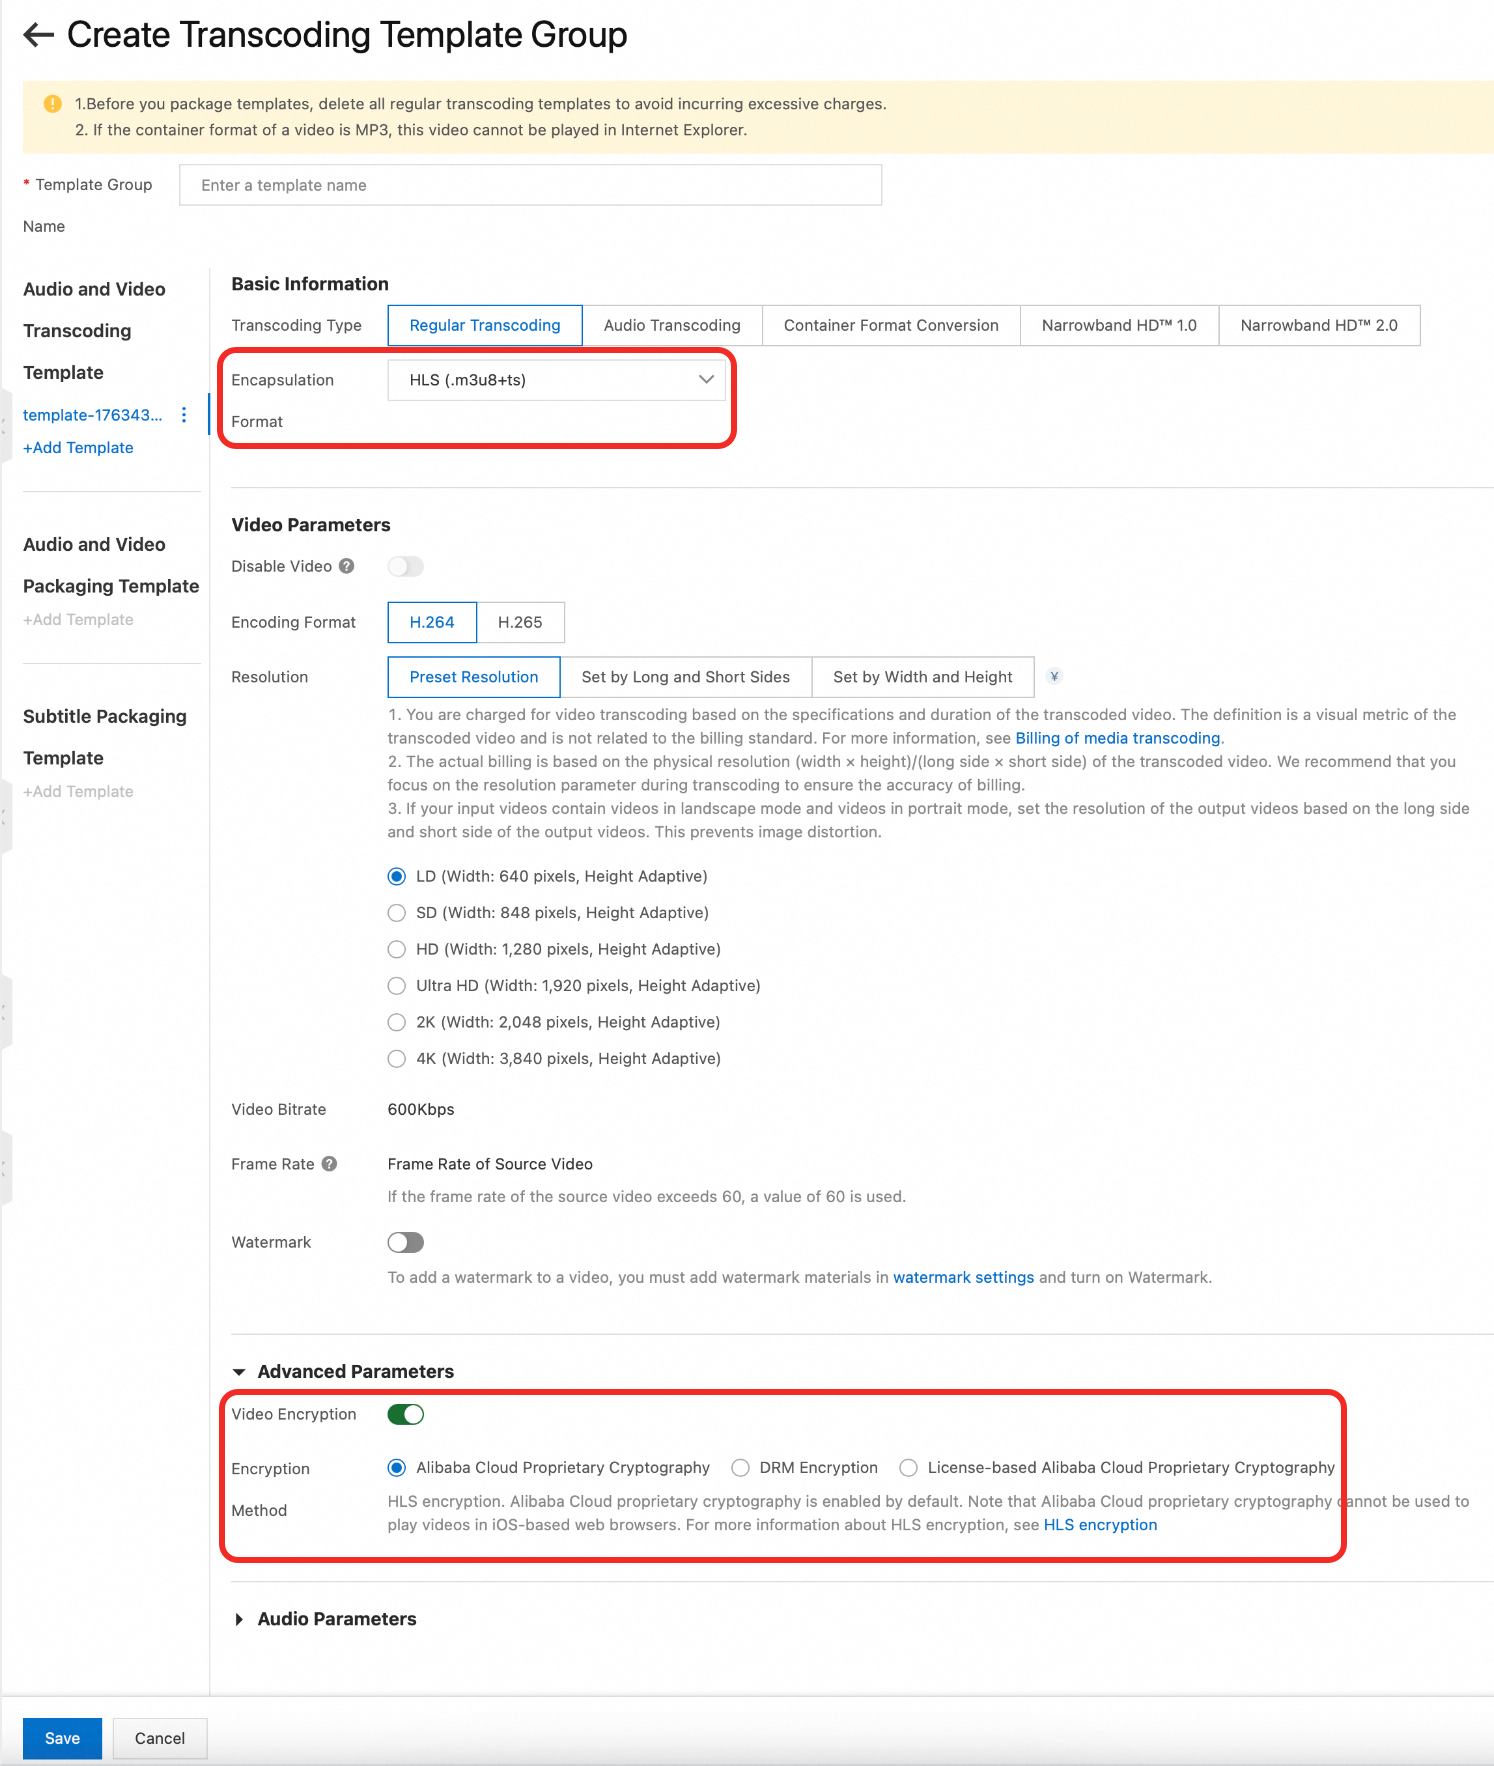Collapse the Advanced Parameters section

point(239,1372)
